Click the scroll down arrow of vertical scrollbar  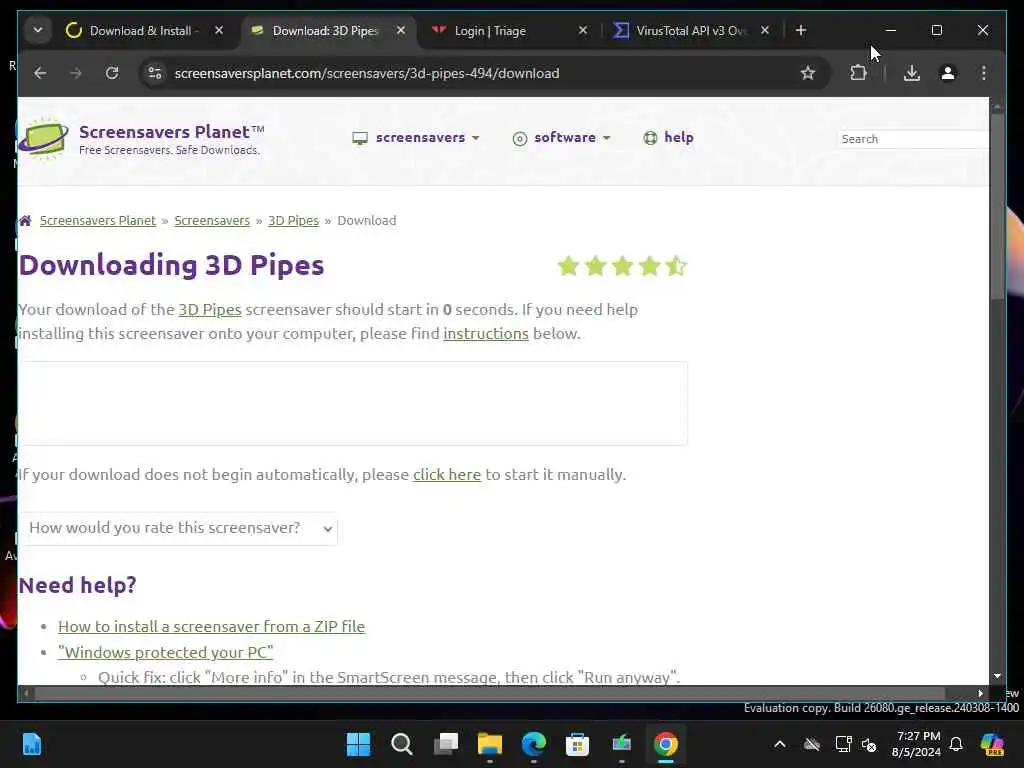[997, 676]
